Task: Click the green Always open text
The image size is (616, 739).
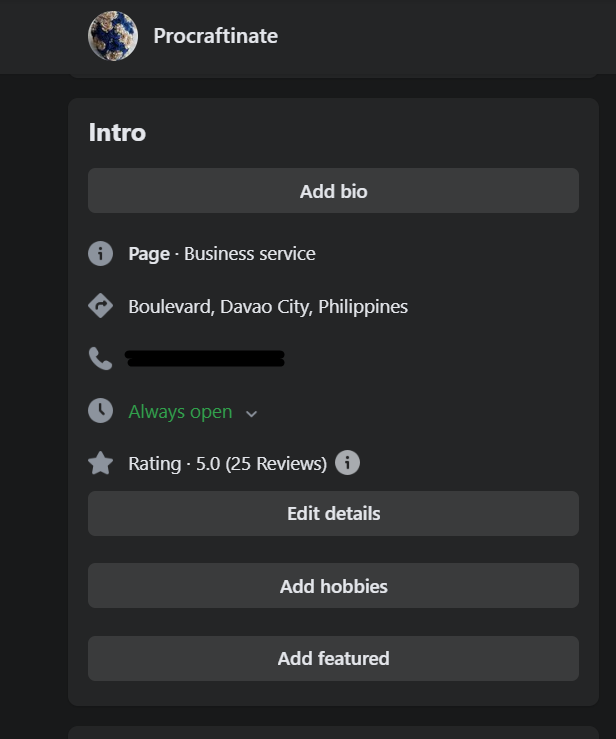Action: tap(180, 412)
